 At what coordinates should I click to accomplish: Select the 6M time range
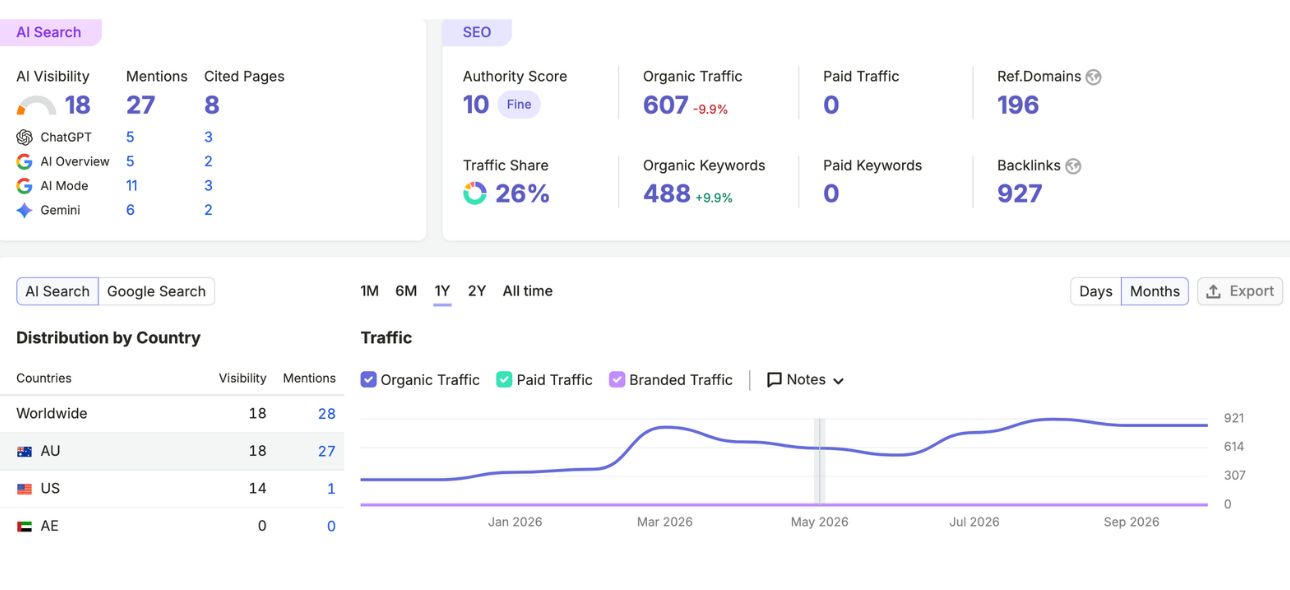click(x=406, y=291)
